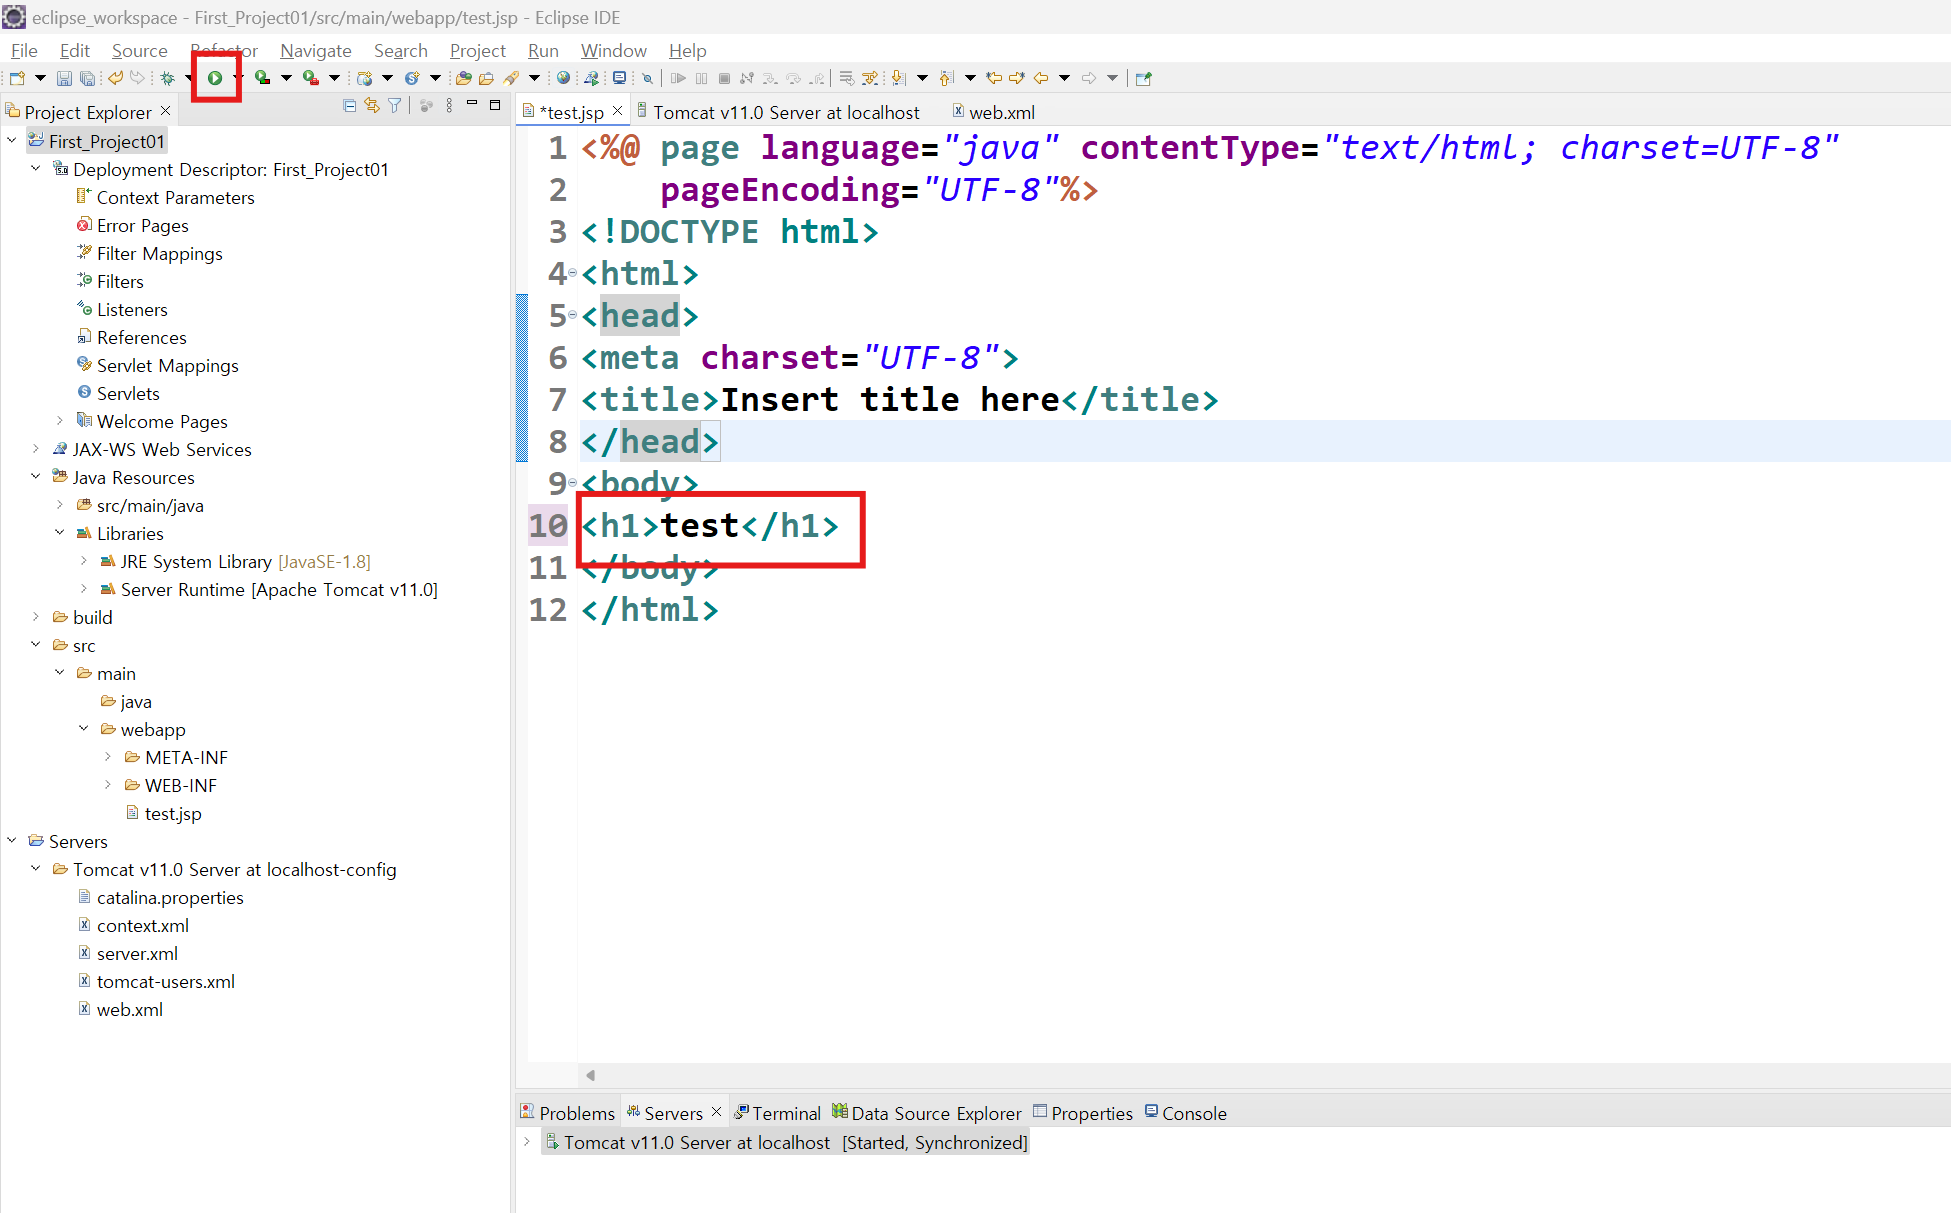Screen dimensions: 1951x1213
Task: Click the Debug bug icon
Action: click(167, 78)
